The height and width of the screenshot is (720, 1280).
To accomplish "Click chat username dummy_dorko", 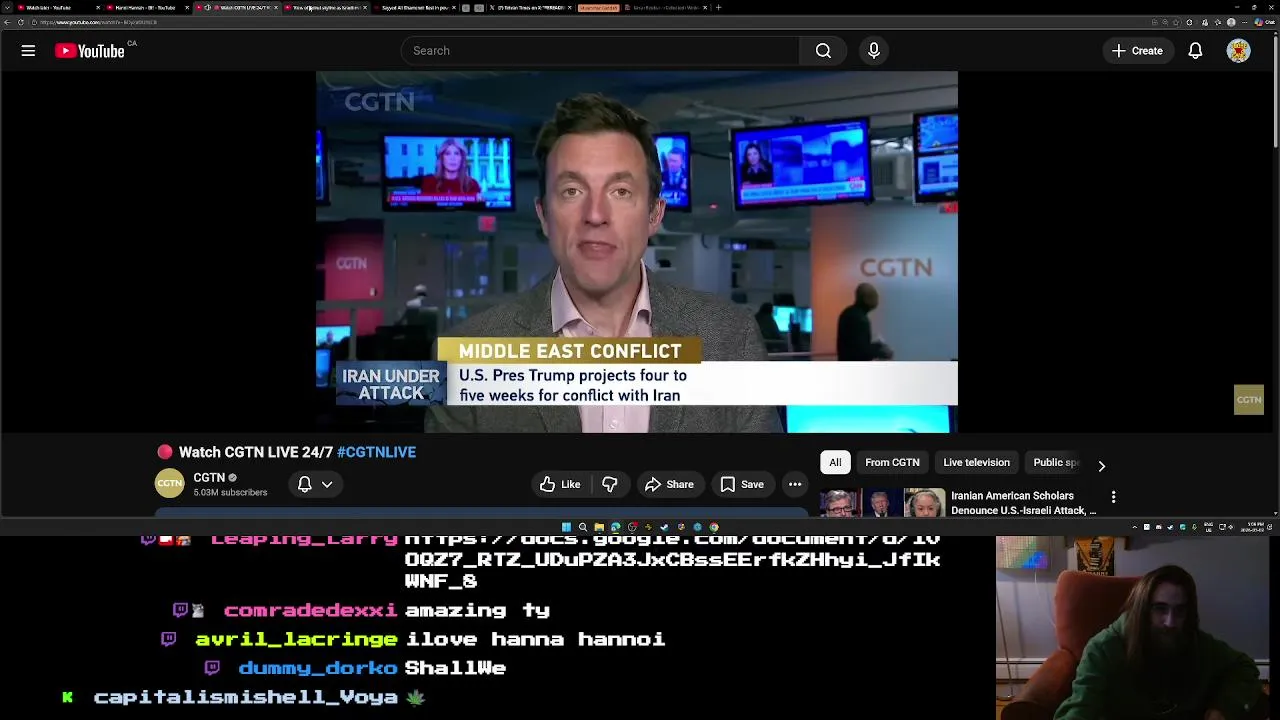I will (317, 668).
